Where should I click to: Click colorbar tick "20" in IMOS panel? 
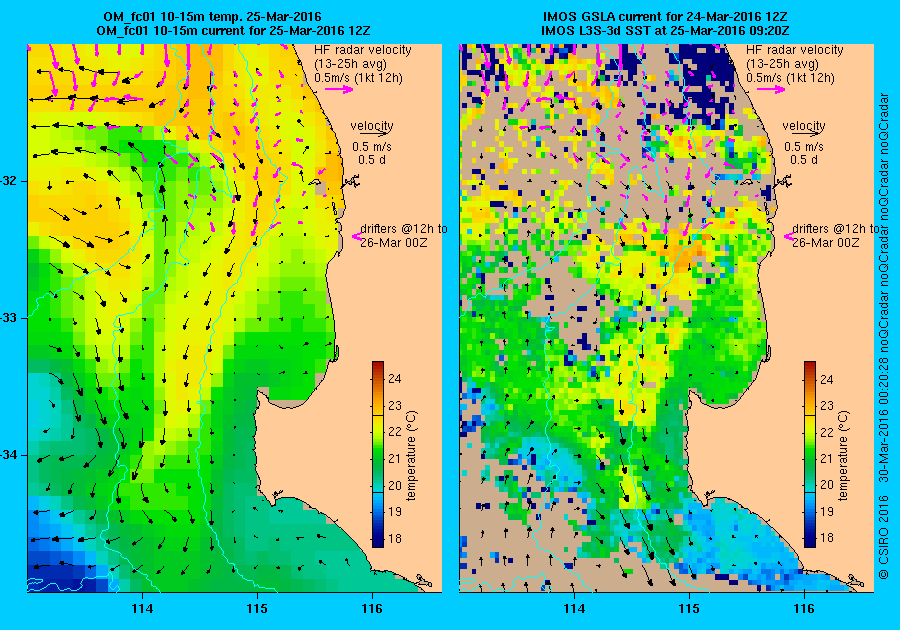coord(827,485)
